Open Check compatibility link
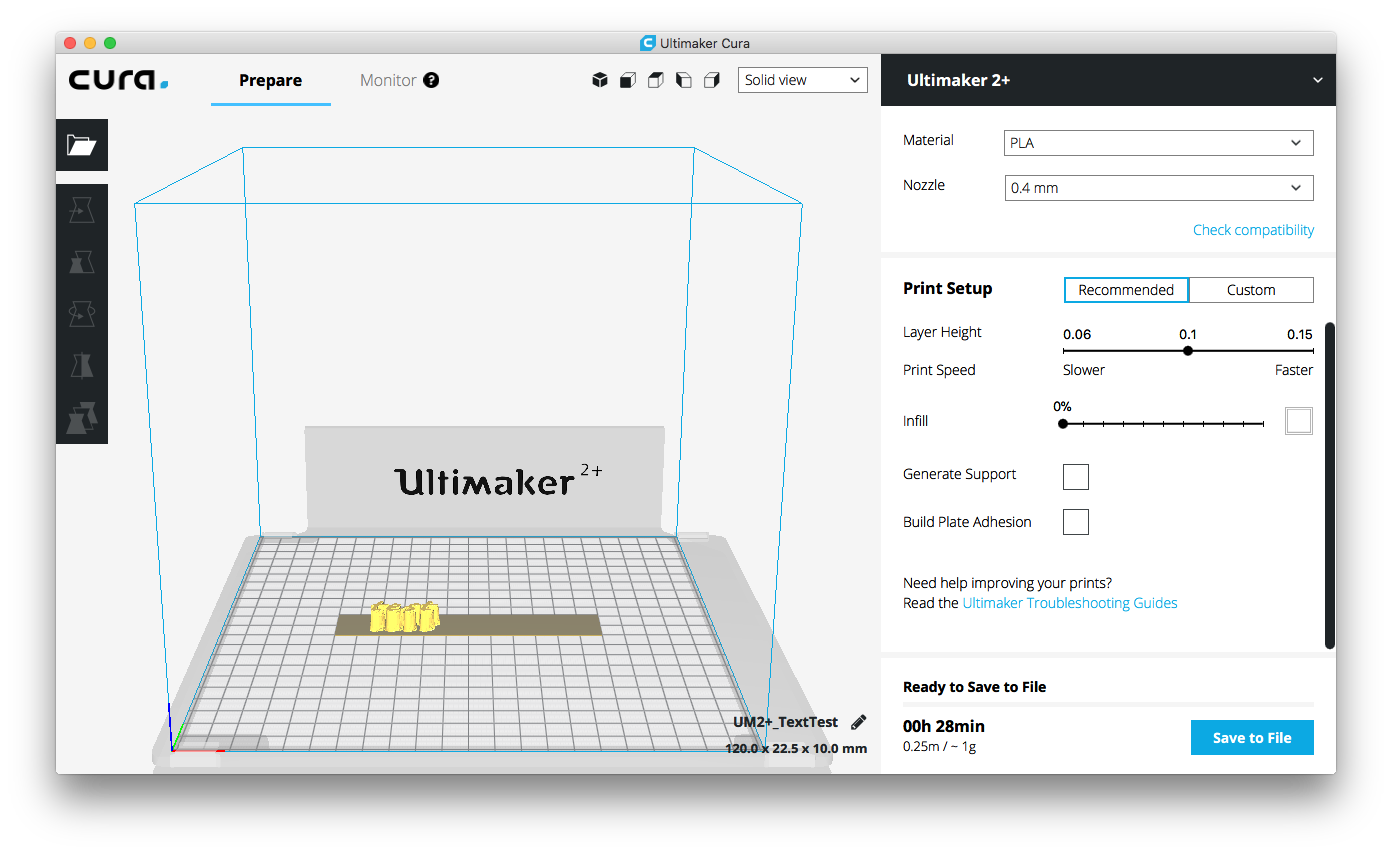Viewport: 1392px width, 854px height. pyautogui.click(x=1253, y=230)
